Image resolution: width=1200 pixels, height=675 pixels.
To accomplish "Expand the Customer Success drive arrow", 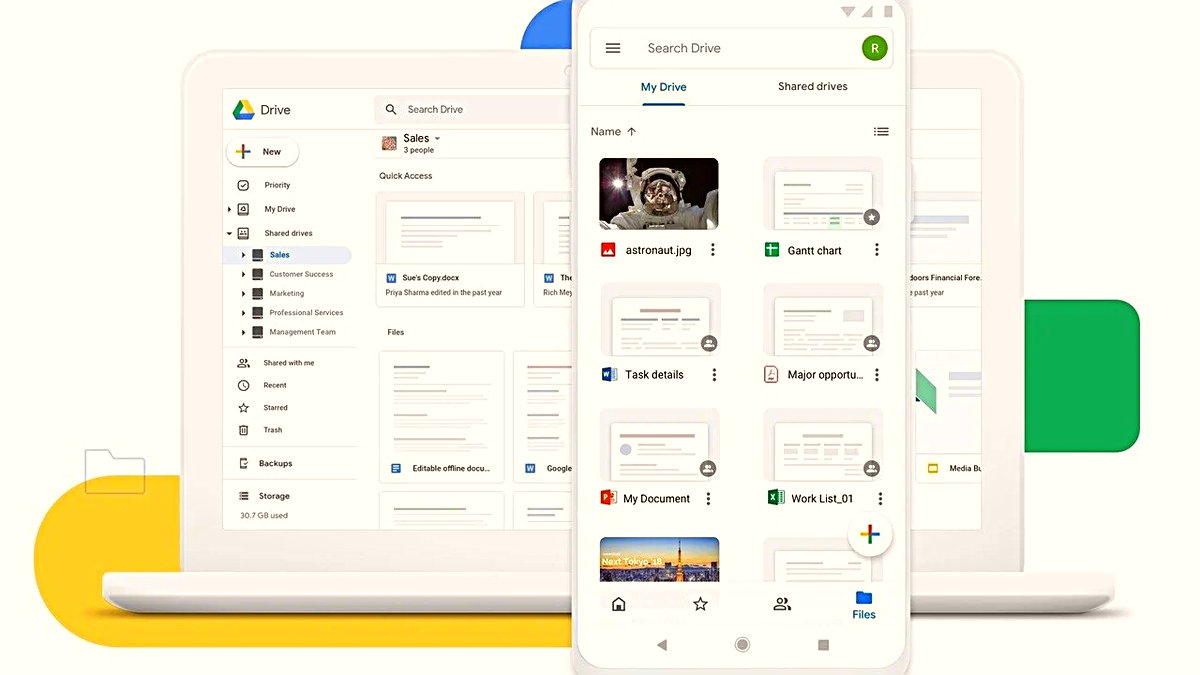I will coord(243,274).
